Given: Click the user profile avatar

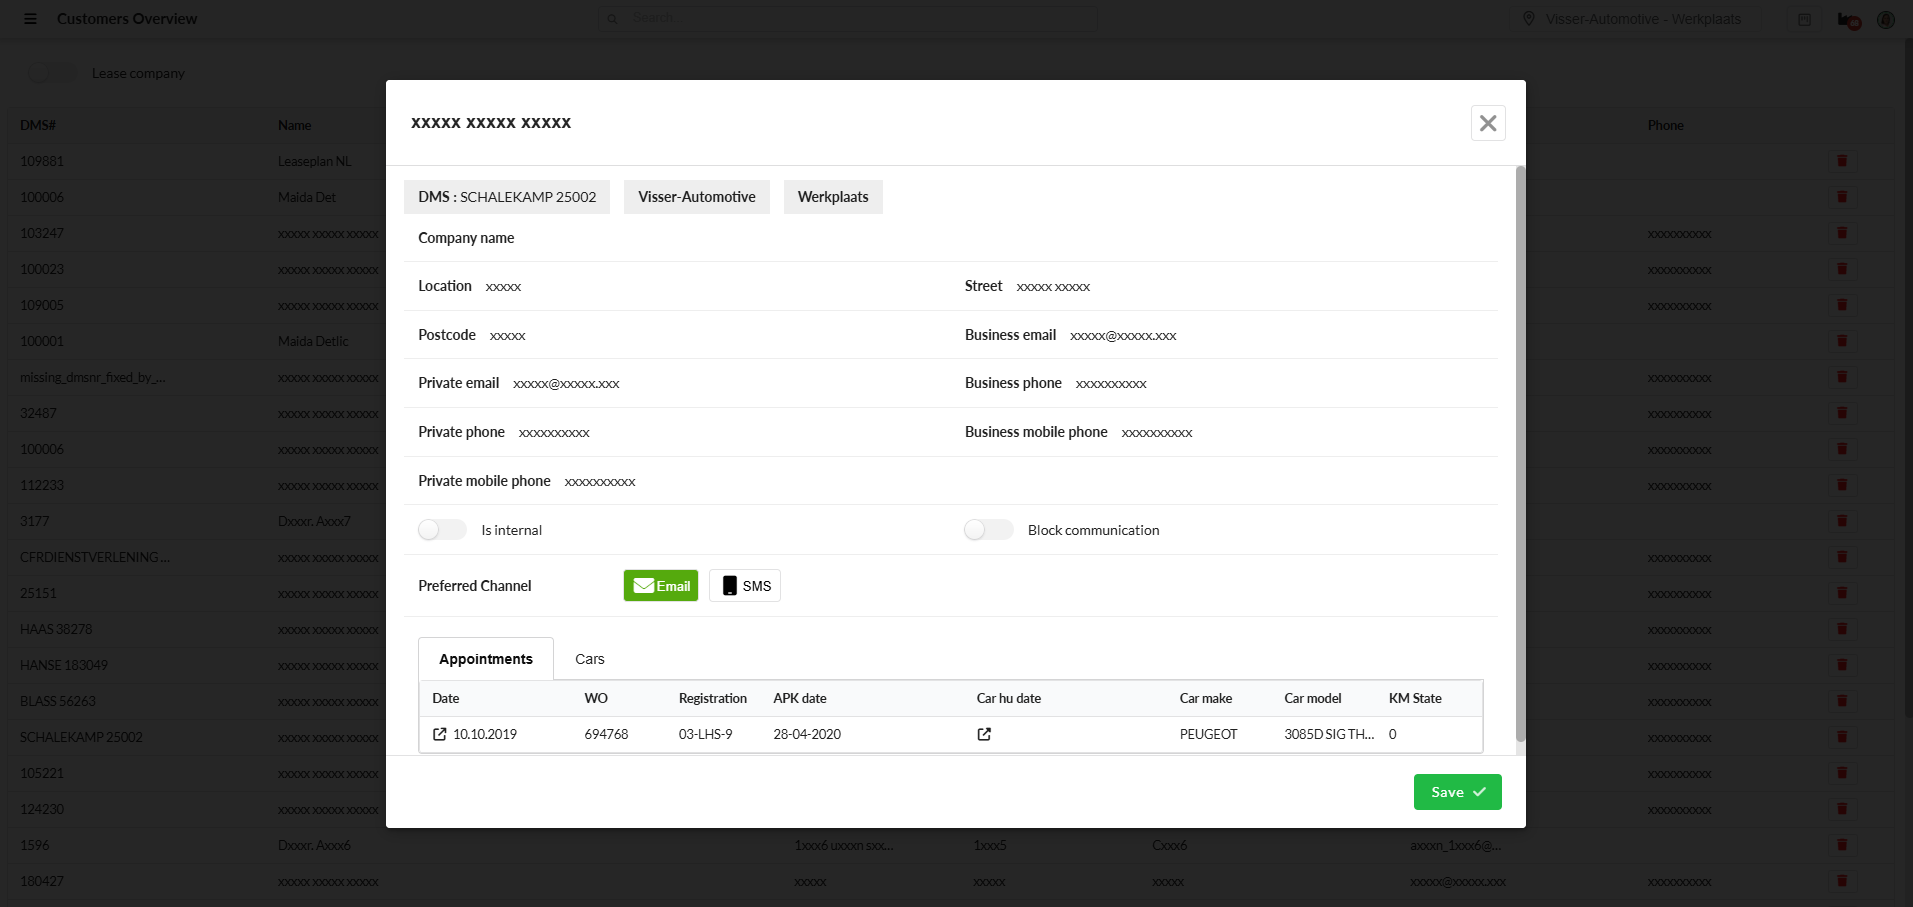Looking at the screenshot, I should [1885, 20].
